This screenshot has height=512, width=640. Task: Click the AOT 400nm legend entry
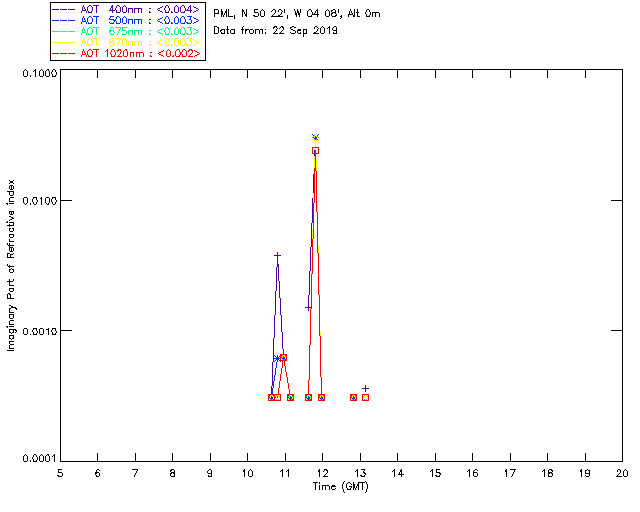tap(127, 9)
